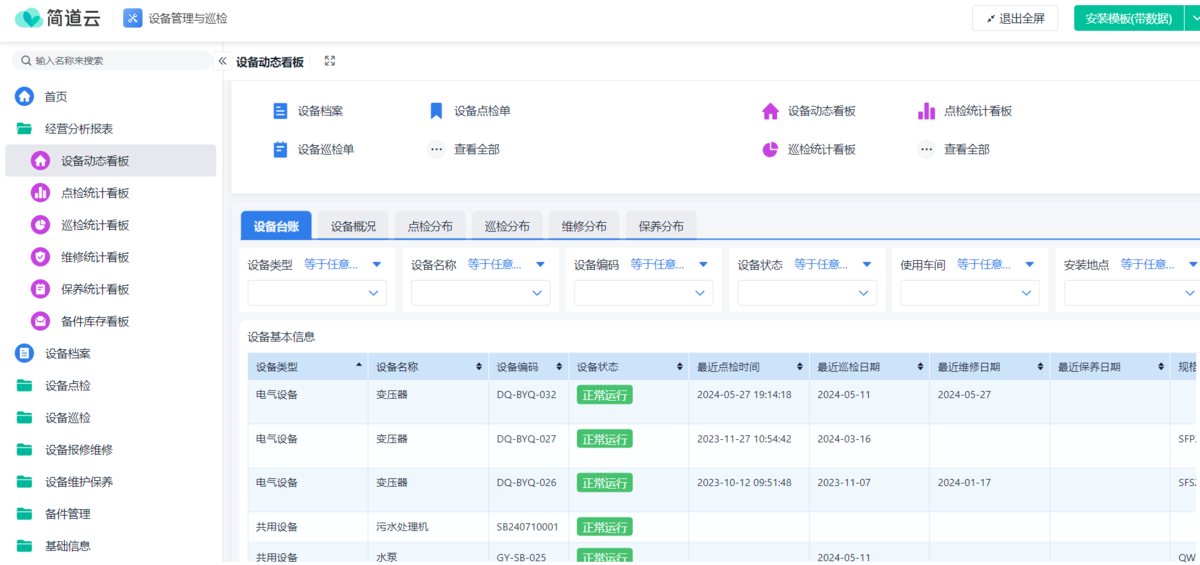Click 正常运行 status in DQ-BYQ-026 row
The width and height of the screenshot is (1200, 565).
(x=605, y=482)
